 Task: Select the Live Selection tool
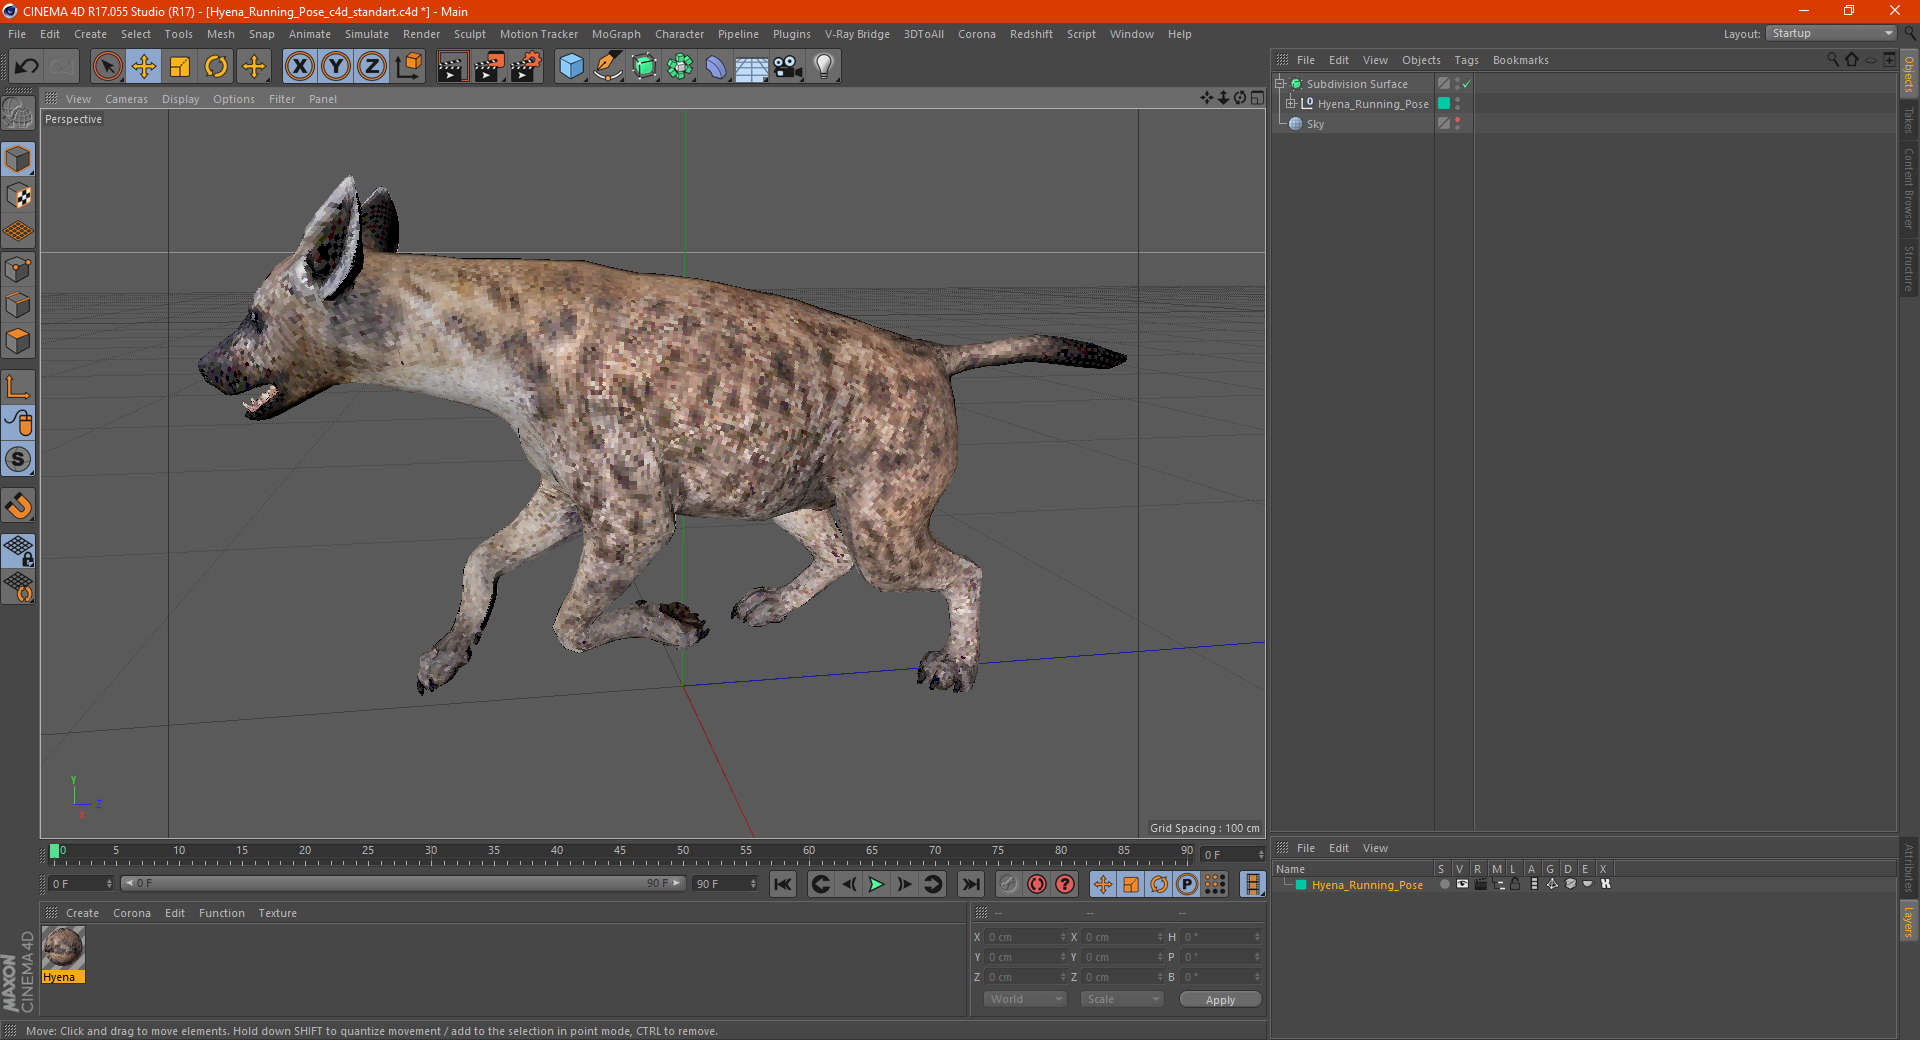pos(107,67)
